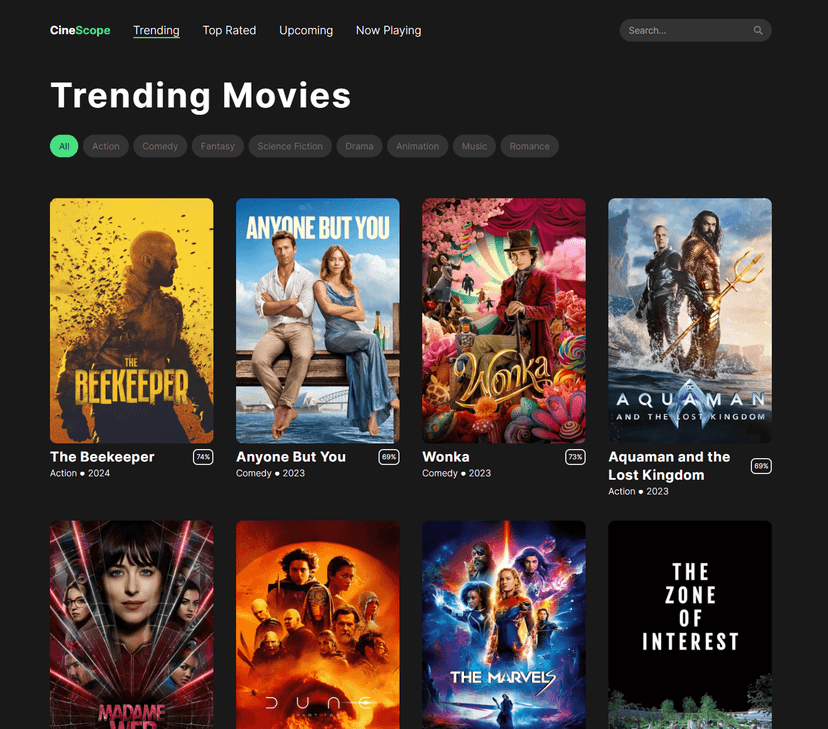Open the Upcoming tab
This screenshot has height=729, width=828.
point(306,31)
